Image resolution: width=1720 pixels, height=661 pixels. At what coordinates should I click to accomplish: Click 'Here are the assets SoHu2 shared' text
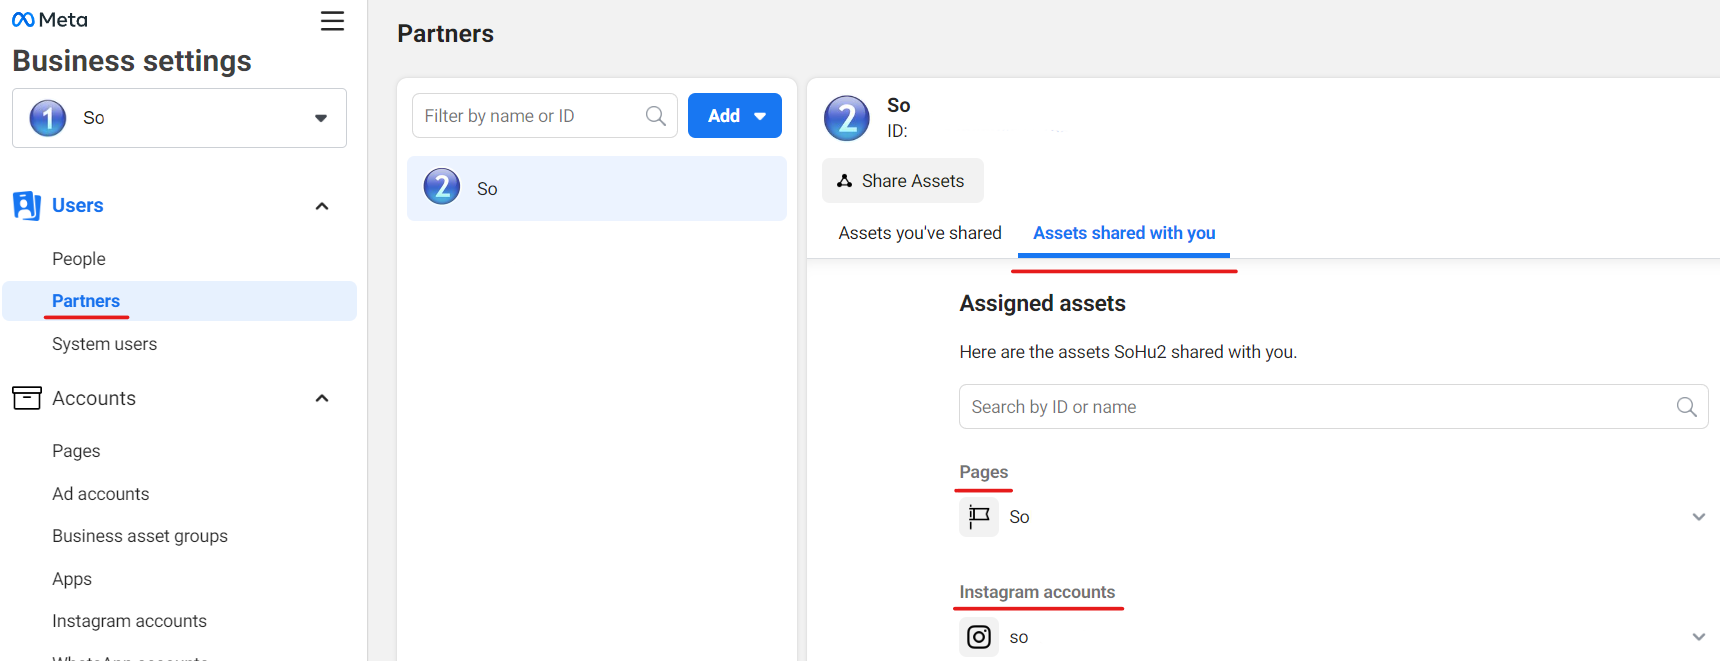(1128, 352)
